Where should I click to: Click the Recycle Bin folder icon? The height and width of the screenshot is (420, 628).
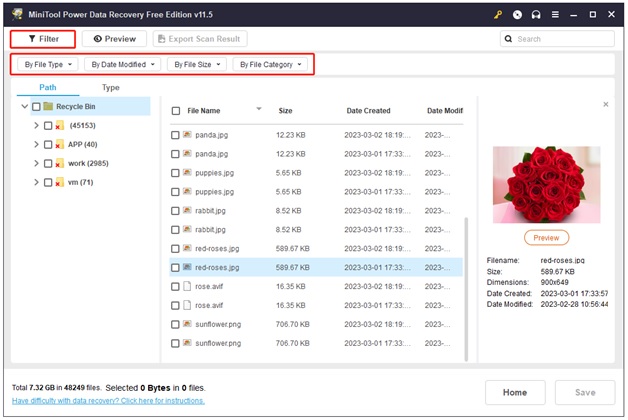pyautogui.click(x=48, y=106)
